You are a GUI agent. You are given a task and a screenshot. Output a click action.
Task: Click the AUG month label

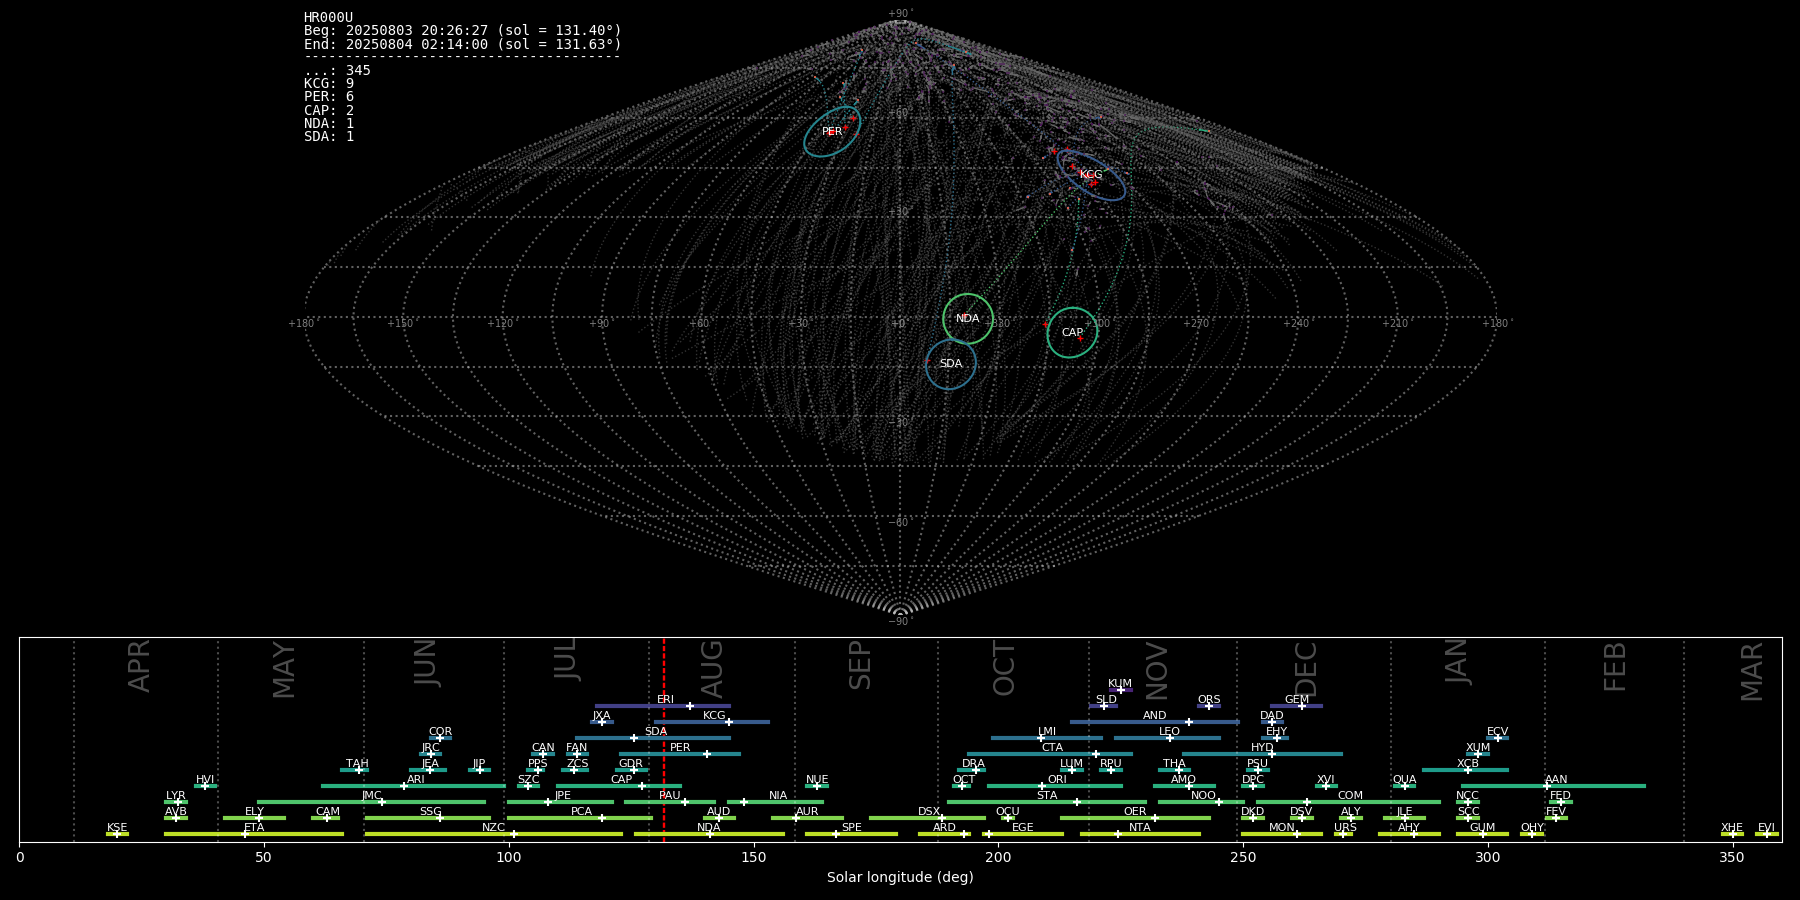[712, 669]
